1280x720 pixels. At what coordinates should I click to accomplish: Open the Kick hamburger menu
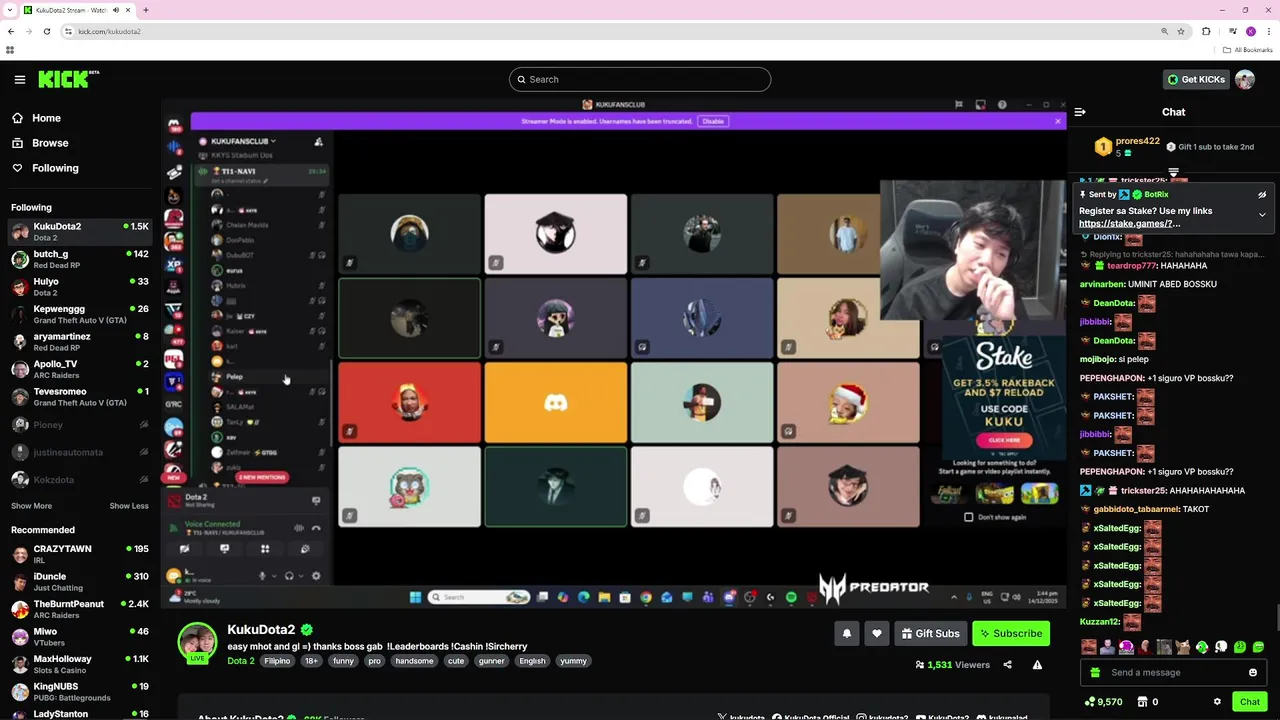click(19, 79)
